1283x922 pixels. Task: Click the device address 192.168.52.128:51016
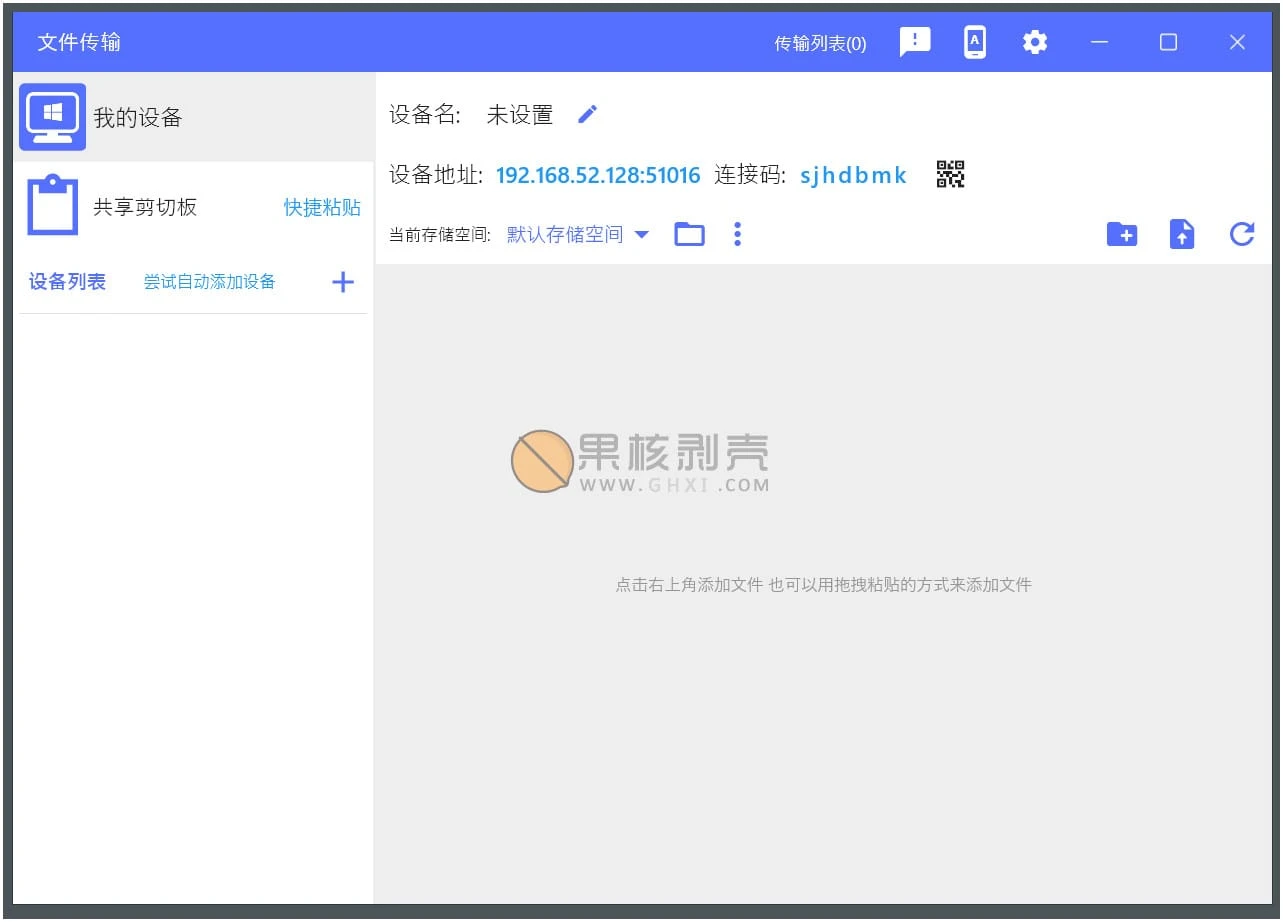click(x=598, y=176)
